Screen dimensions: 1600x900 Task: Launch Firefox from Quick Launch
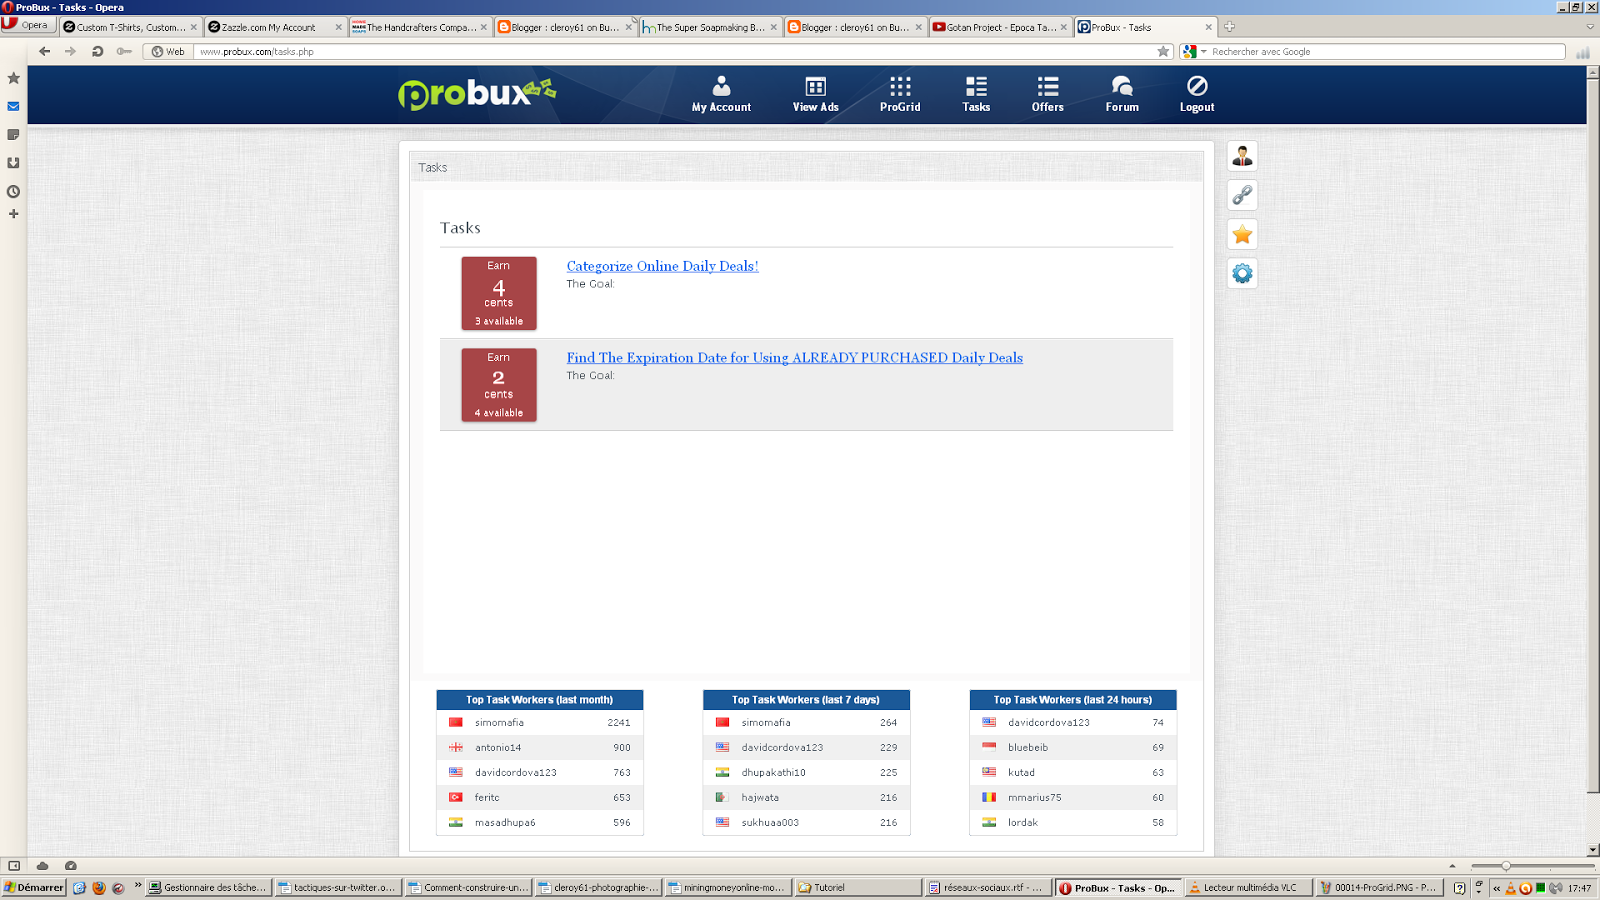coord(99,887)
